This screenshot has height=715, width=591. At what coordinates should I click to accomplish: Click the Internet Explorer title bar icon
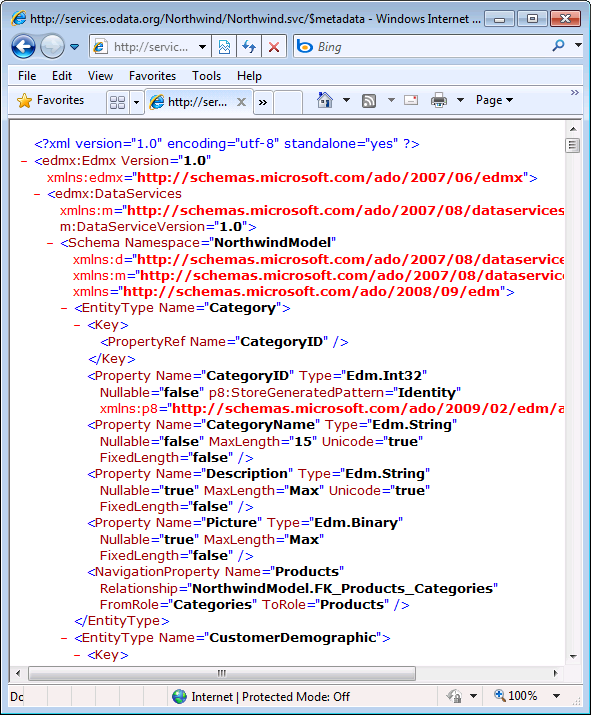click(19, 19)
